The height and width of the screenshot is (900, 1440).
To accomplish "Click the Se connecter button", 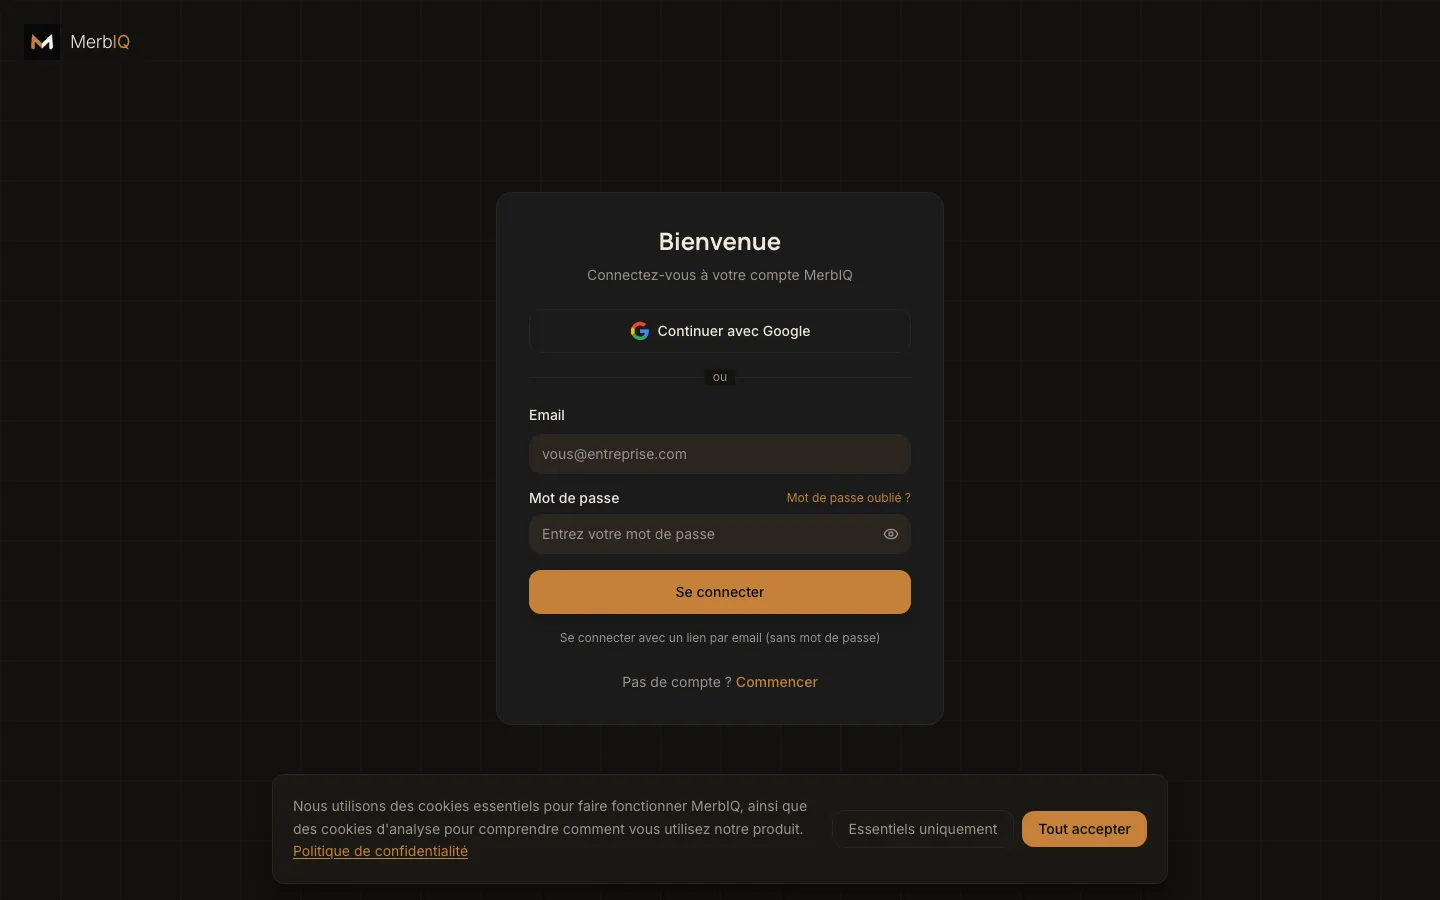I will pyautogui.click(x=720, y=592).
